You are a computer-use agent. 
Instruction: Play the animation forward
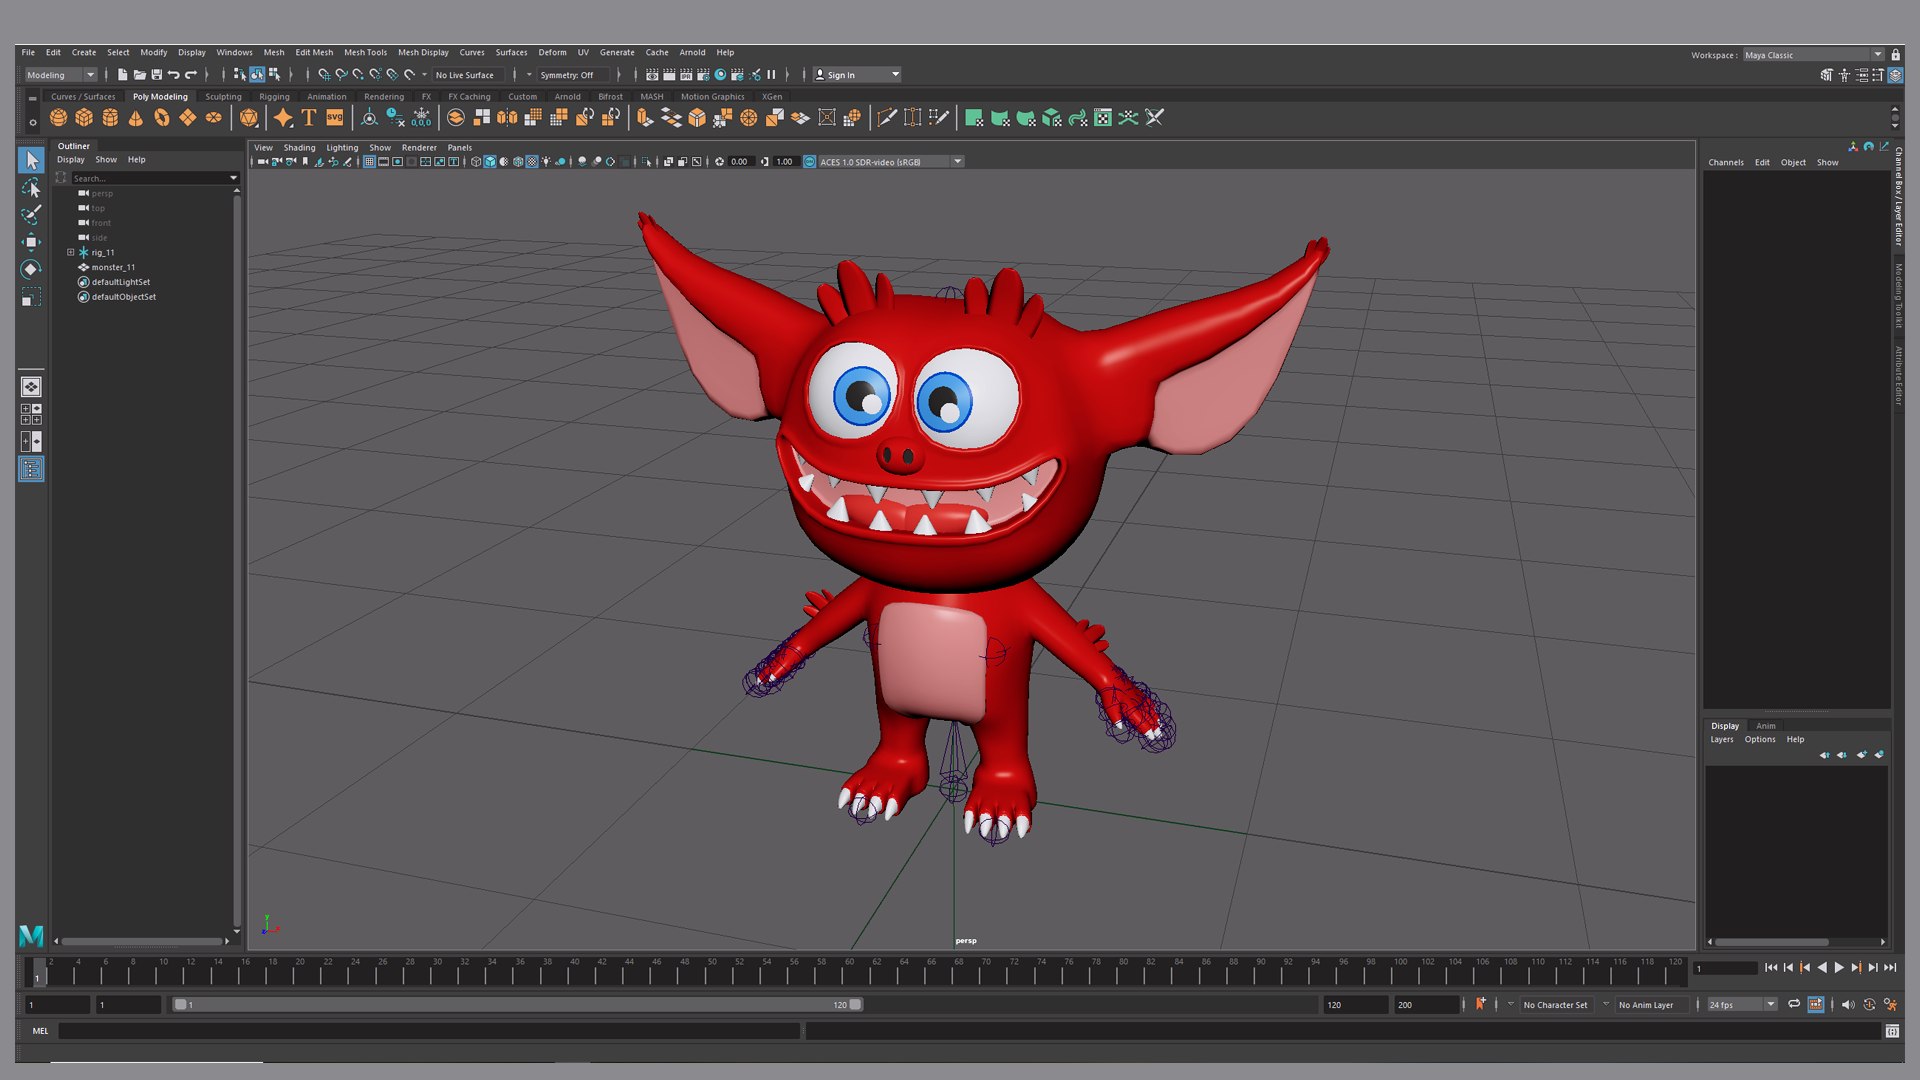coord(1839,967)
